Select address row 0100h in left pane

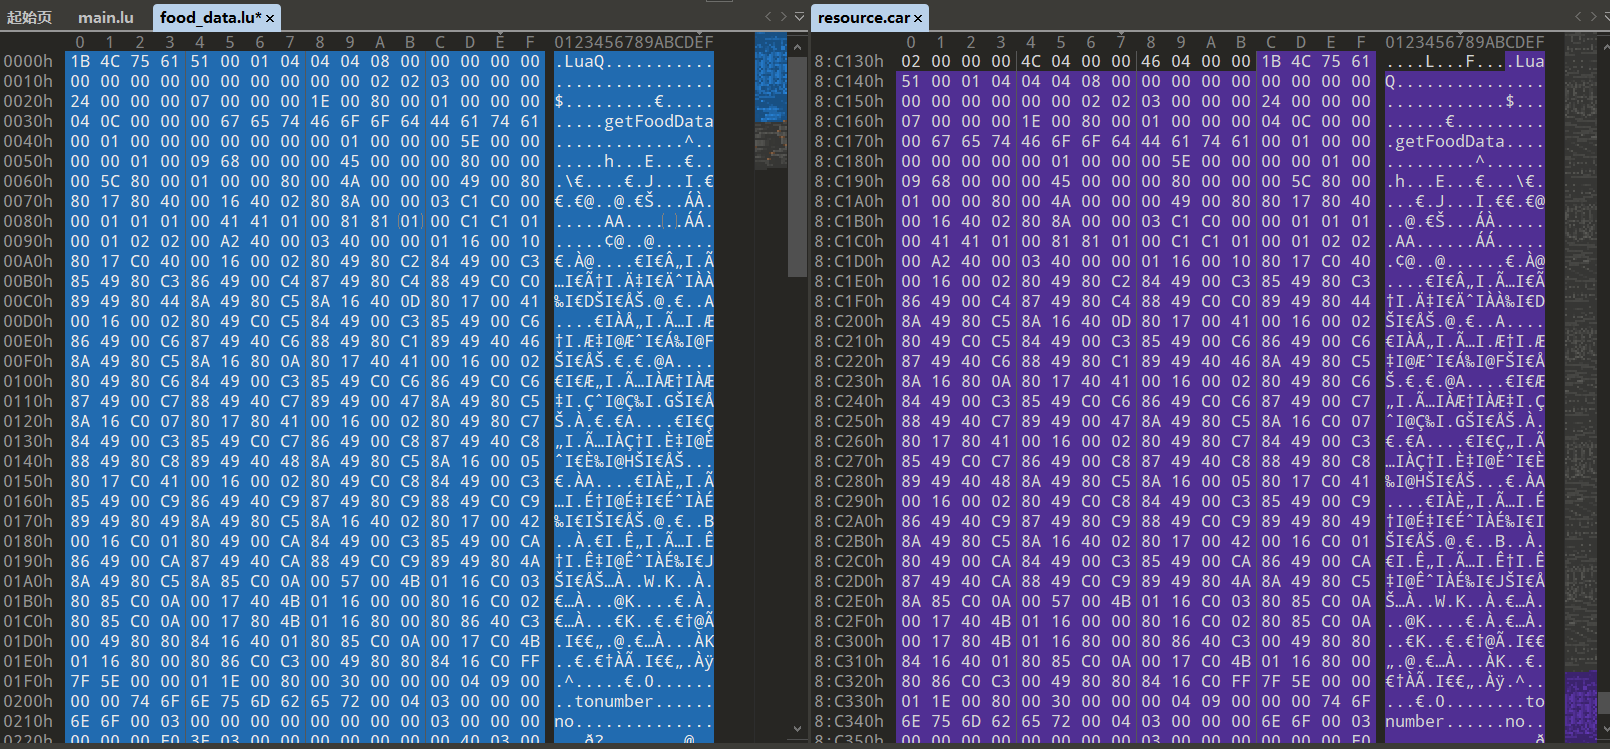tap(28, 381)
